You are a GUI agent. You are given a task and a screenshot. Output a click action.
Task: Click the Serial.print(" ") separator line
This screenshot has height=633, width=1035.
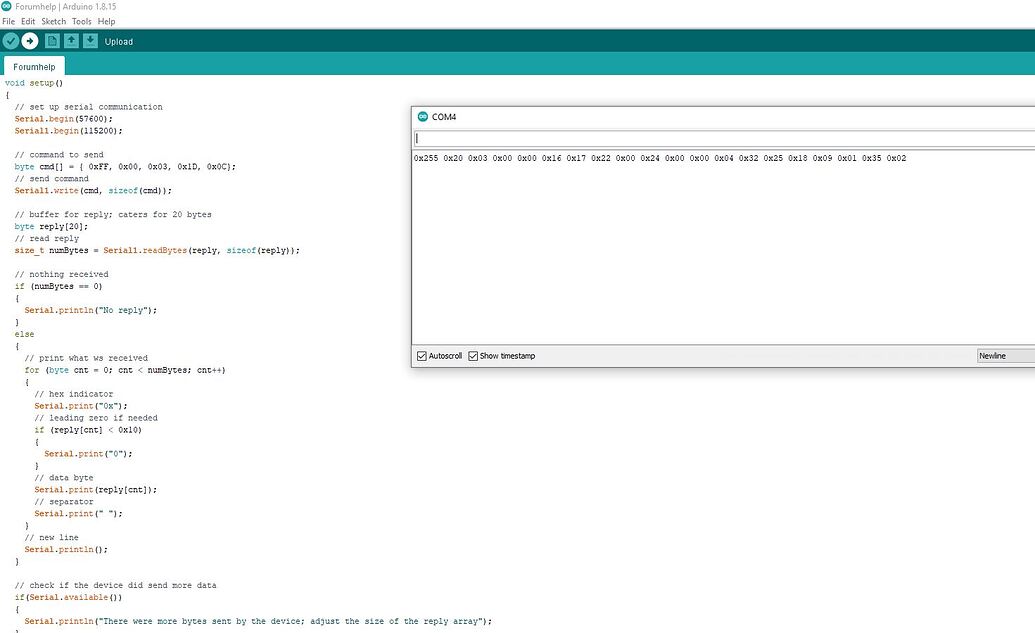click(79, 514)
